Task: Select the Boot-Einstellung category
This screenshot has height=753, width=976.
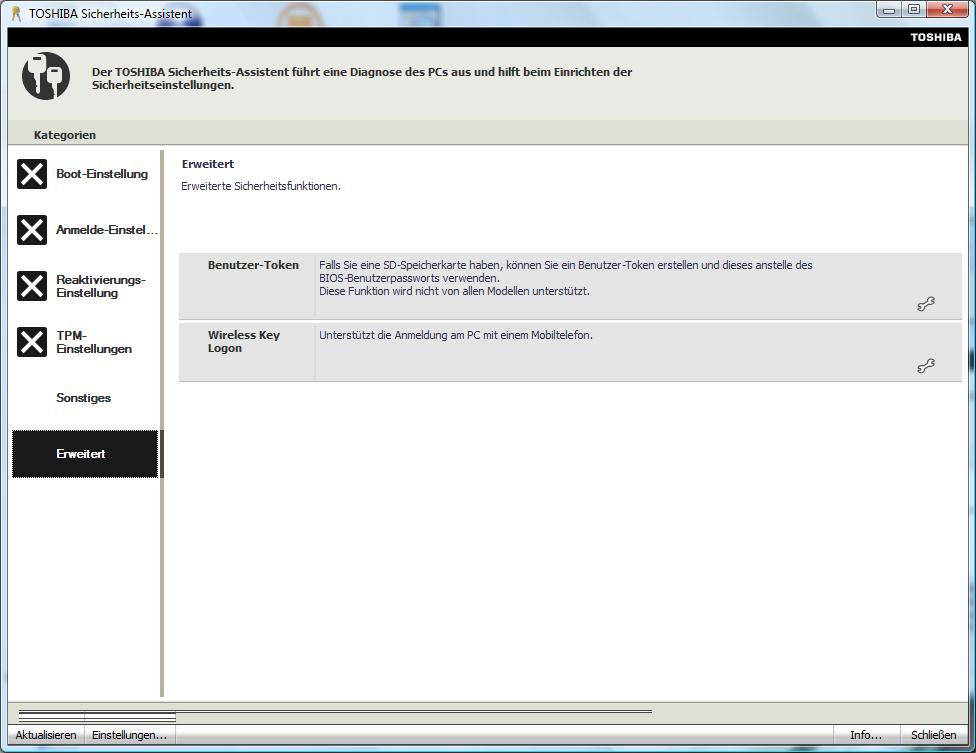Action: pyautogui.click(x=85, y=174)
